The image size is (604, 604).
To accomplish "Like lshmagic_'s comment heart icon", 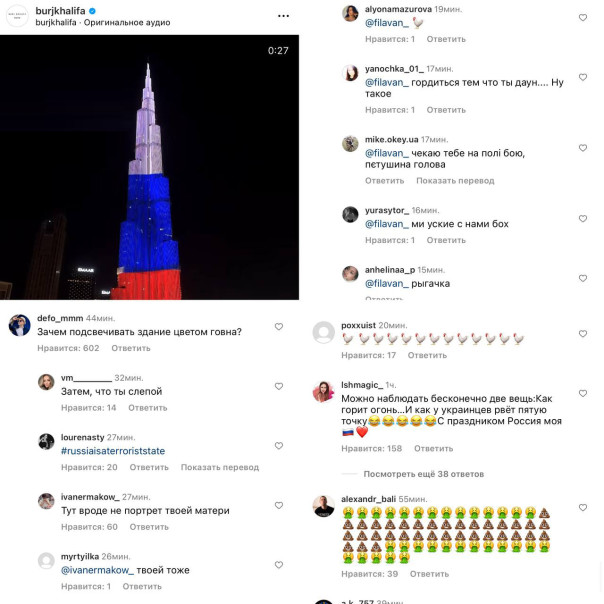I will tap(583, 393).
